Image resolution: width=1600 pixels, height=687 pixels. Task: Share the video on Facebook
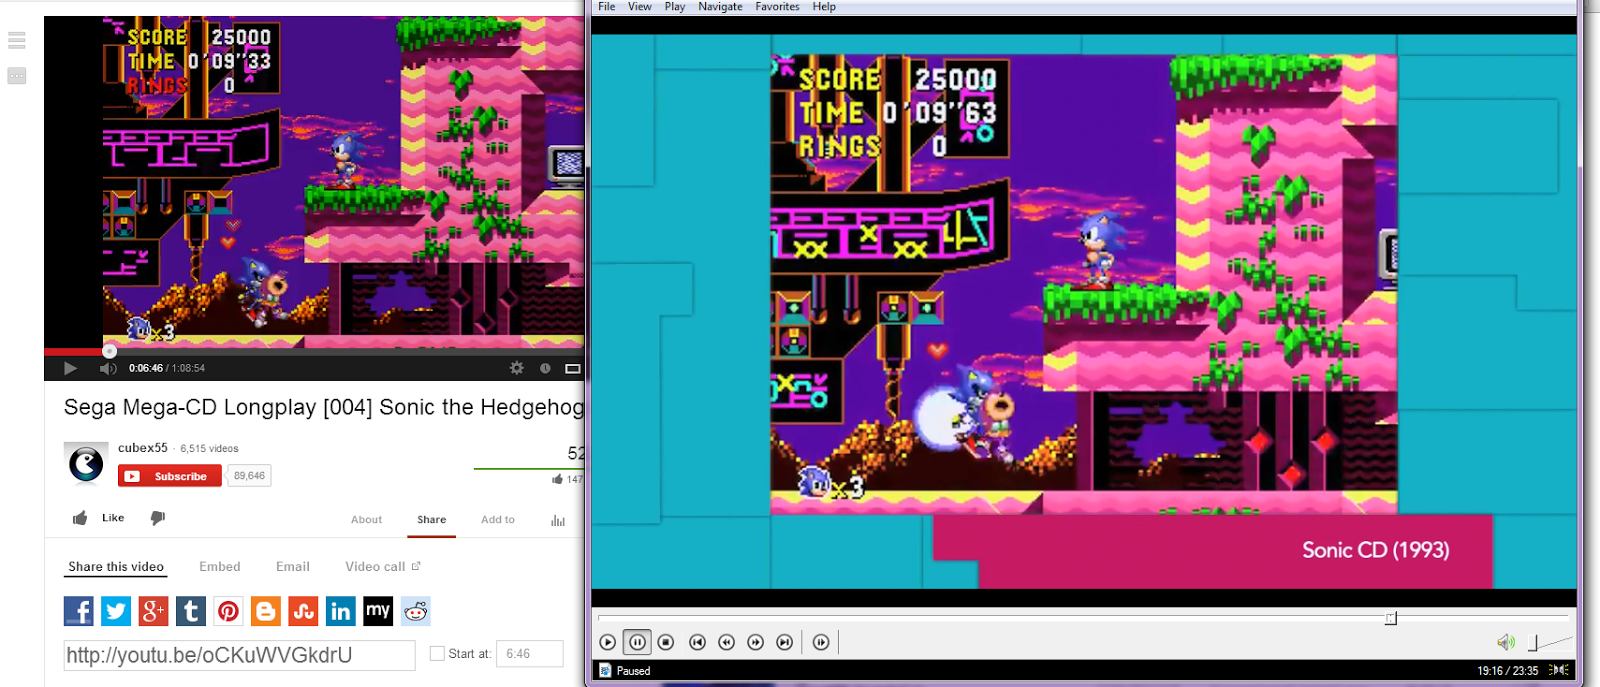point(79,611)
